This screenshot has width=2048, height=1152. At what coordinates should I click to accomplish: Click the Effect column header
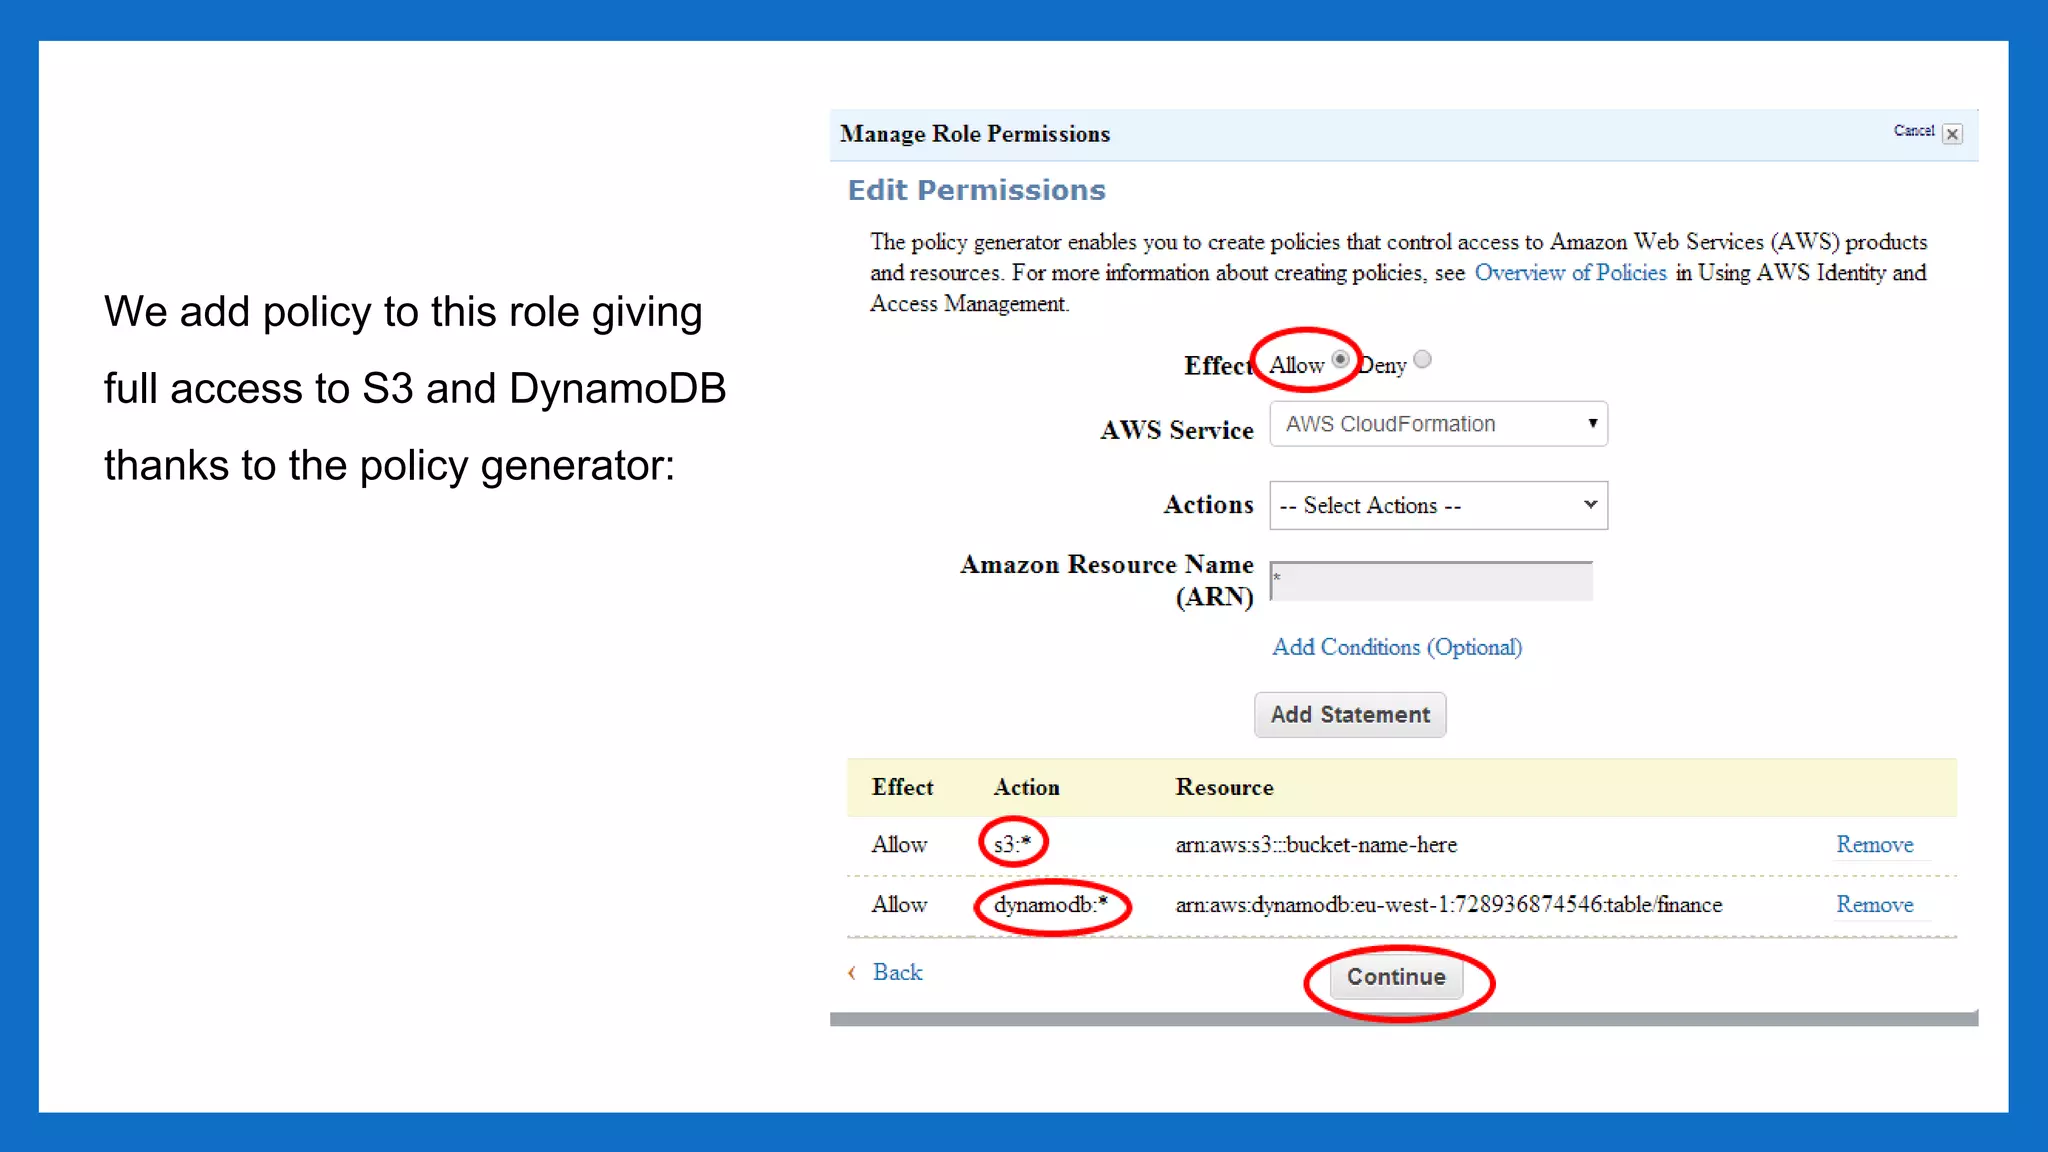[902, 788]
